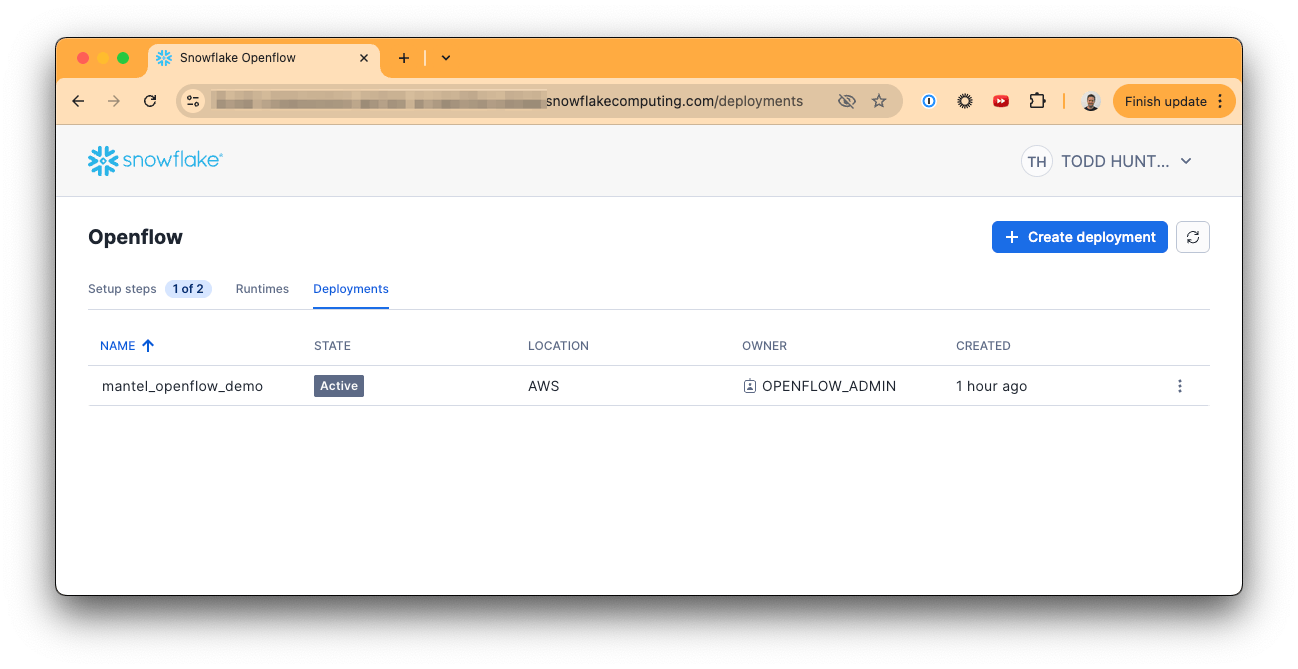
Task: Open the 1Password extension icon
Action: pyautogui.click(x=929, y=101)
